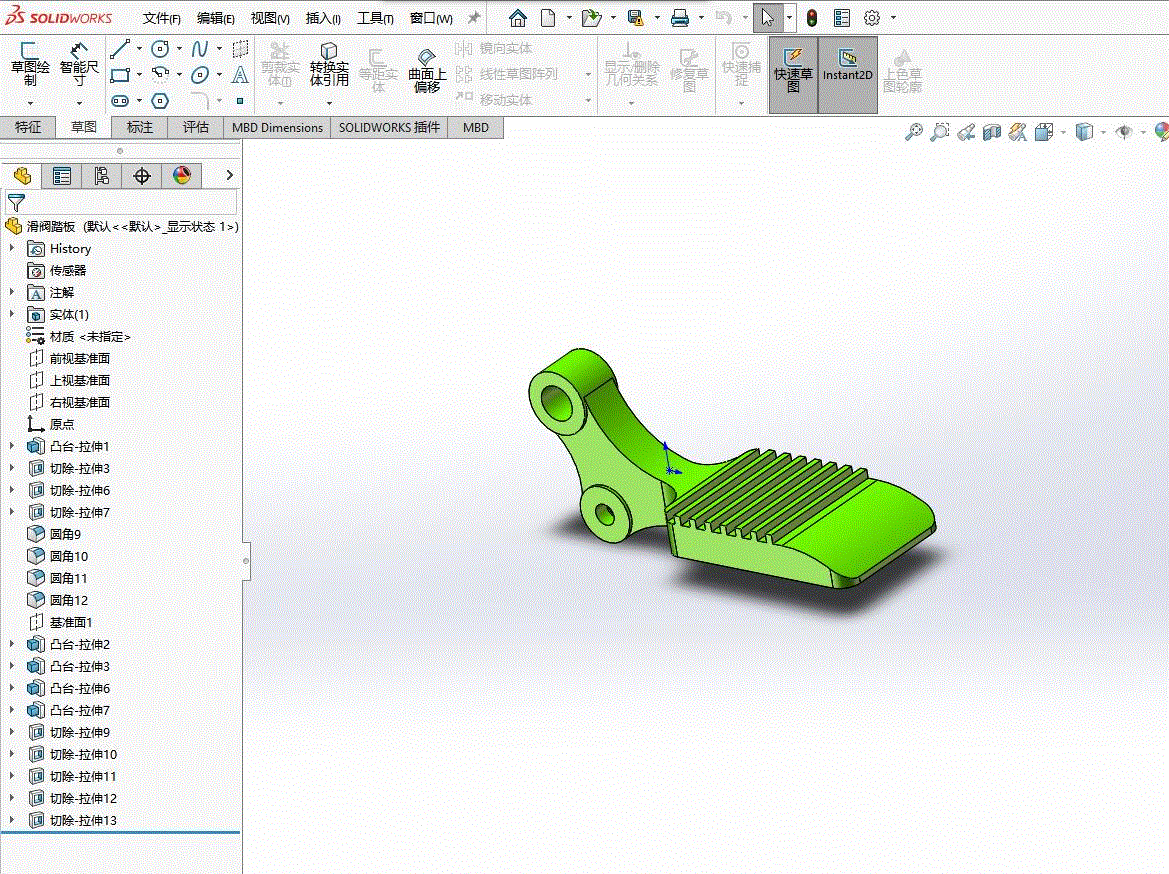The height and width of the screenshot is (874, 1169).
Task: Select the Ellipse sketch tool
Action: click(199, 75)
